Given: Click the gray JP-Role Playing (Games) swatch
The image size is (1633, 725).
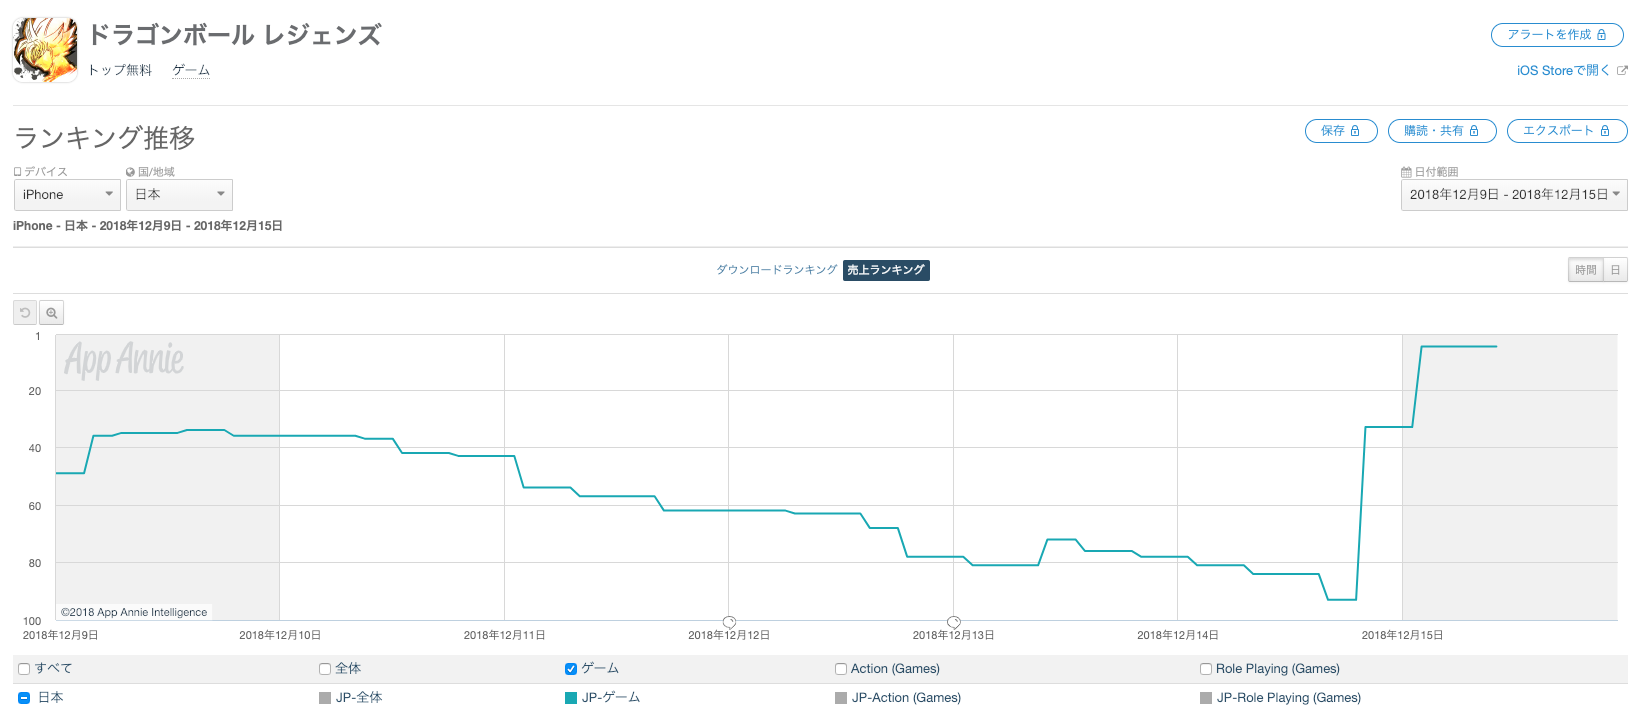Looking at the screenshot, I should 1206,698.
